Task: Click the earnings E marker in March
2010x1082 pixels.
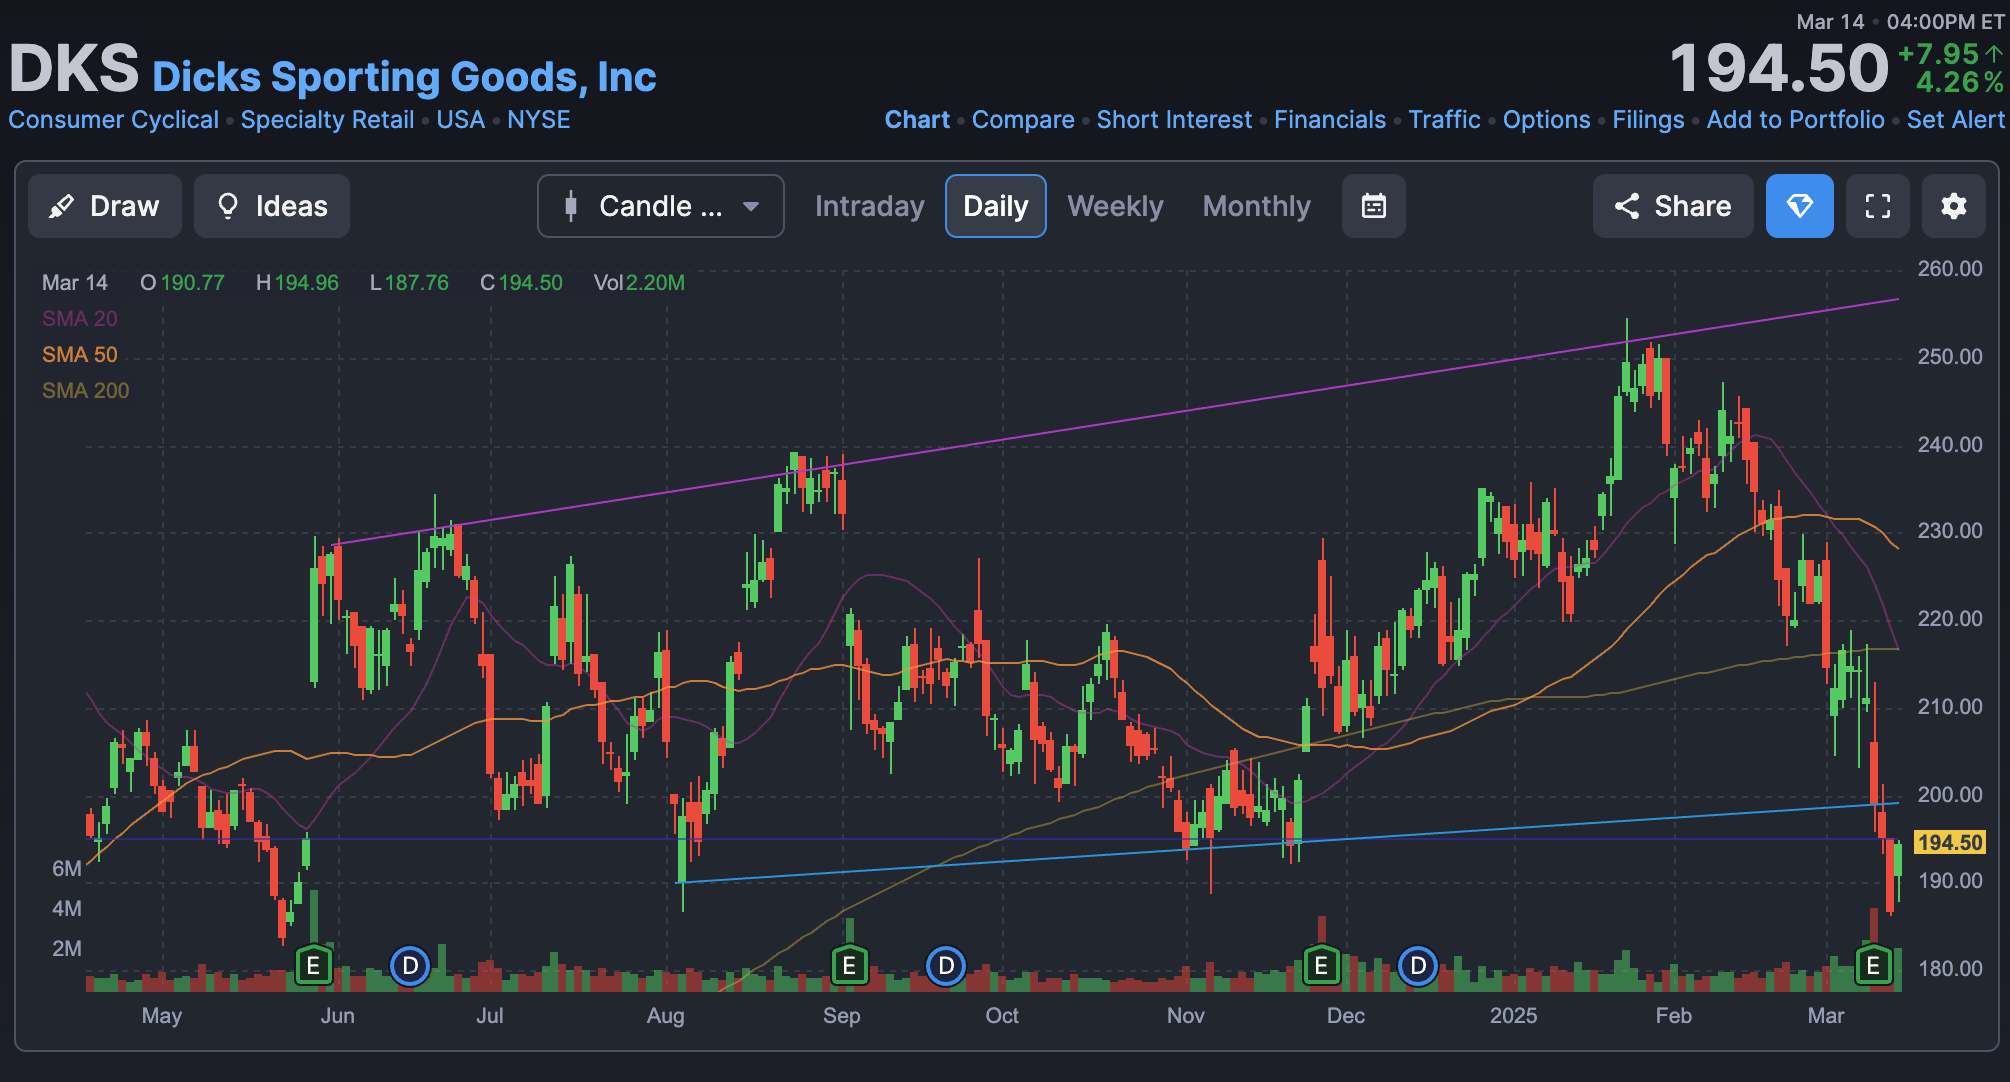Action: pyautogui.click(x=1873, y=966)
